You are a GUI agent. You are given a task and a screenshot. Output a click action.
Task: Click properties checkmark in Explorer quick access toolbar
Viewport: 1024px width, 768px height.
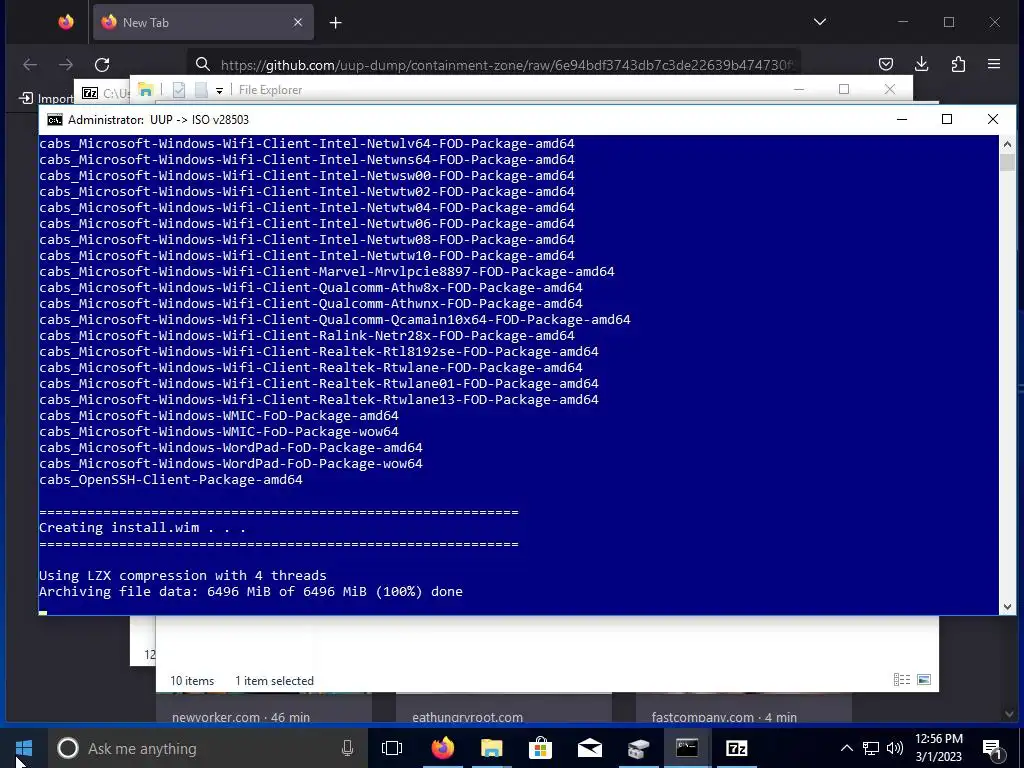[179, 89]
